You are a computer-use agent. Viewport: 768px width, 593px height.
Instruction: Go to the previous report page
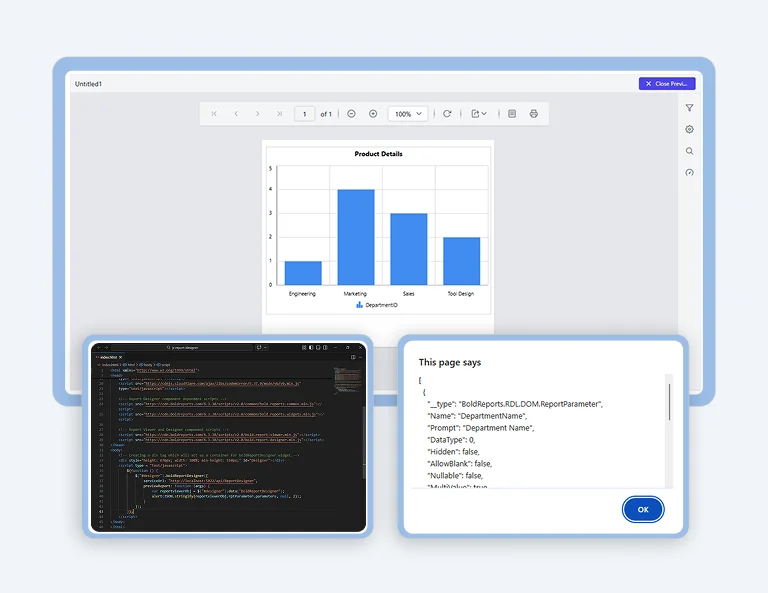(236, 114)
